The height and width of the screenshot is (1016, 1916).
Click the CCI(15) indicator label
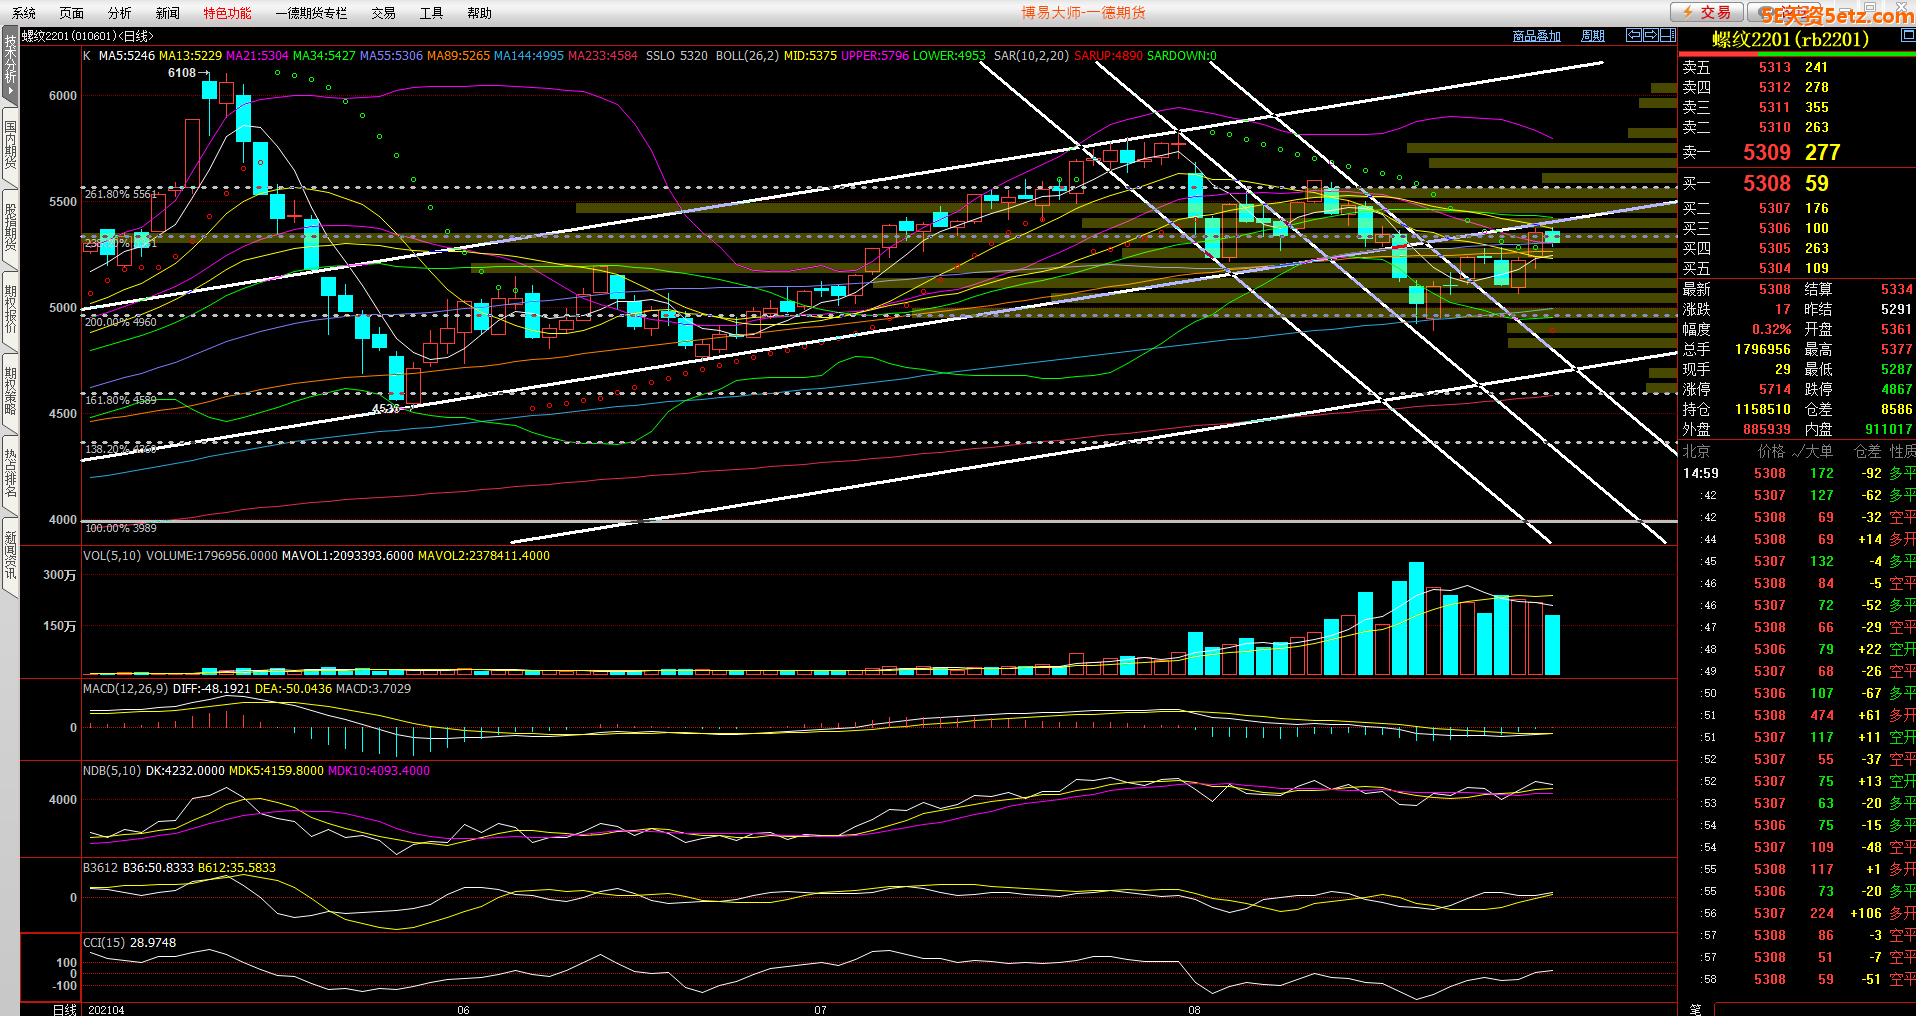105,943
